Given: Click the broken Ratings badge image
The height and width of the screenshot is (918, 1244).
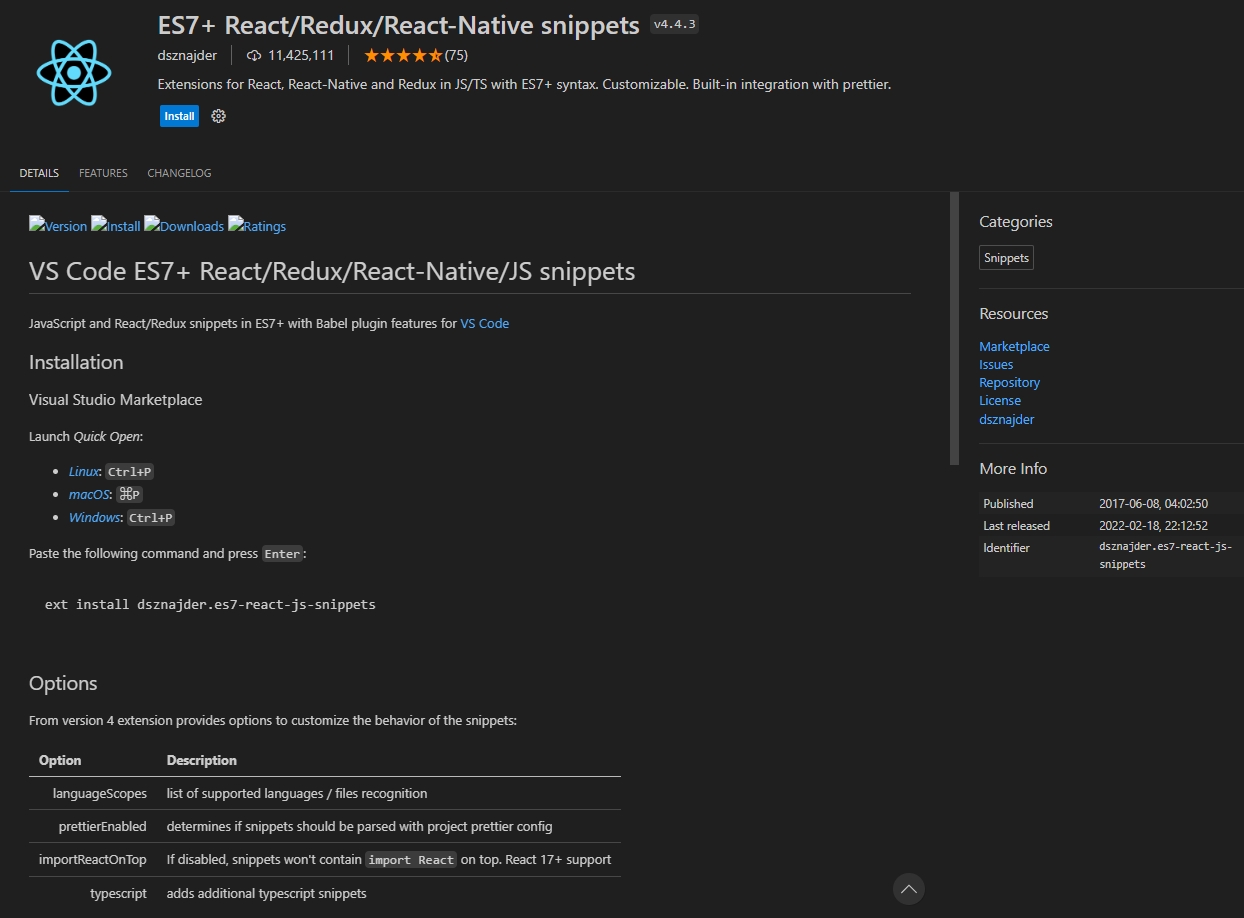Looking at the screenshot, I should click(x=257, y=226).
